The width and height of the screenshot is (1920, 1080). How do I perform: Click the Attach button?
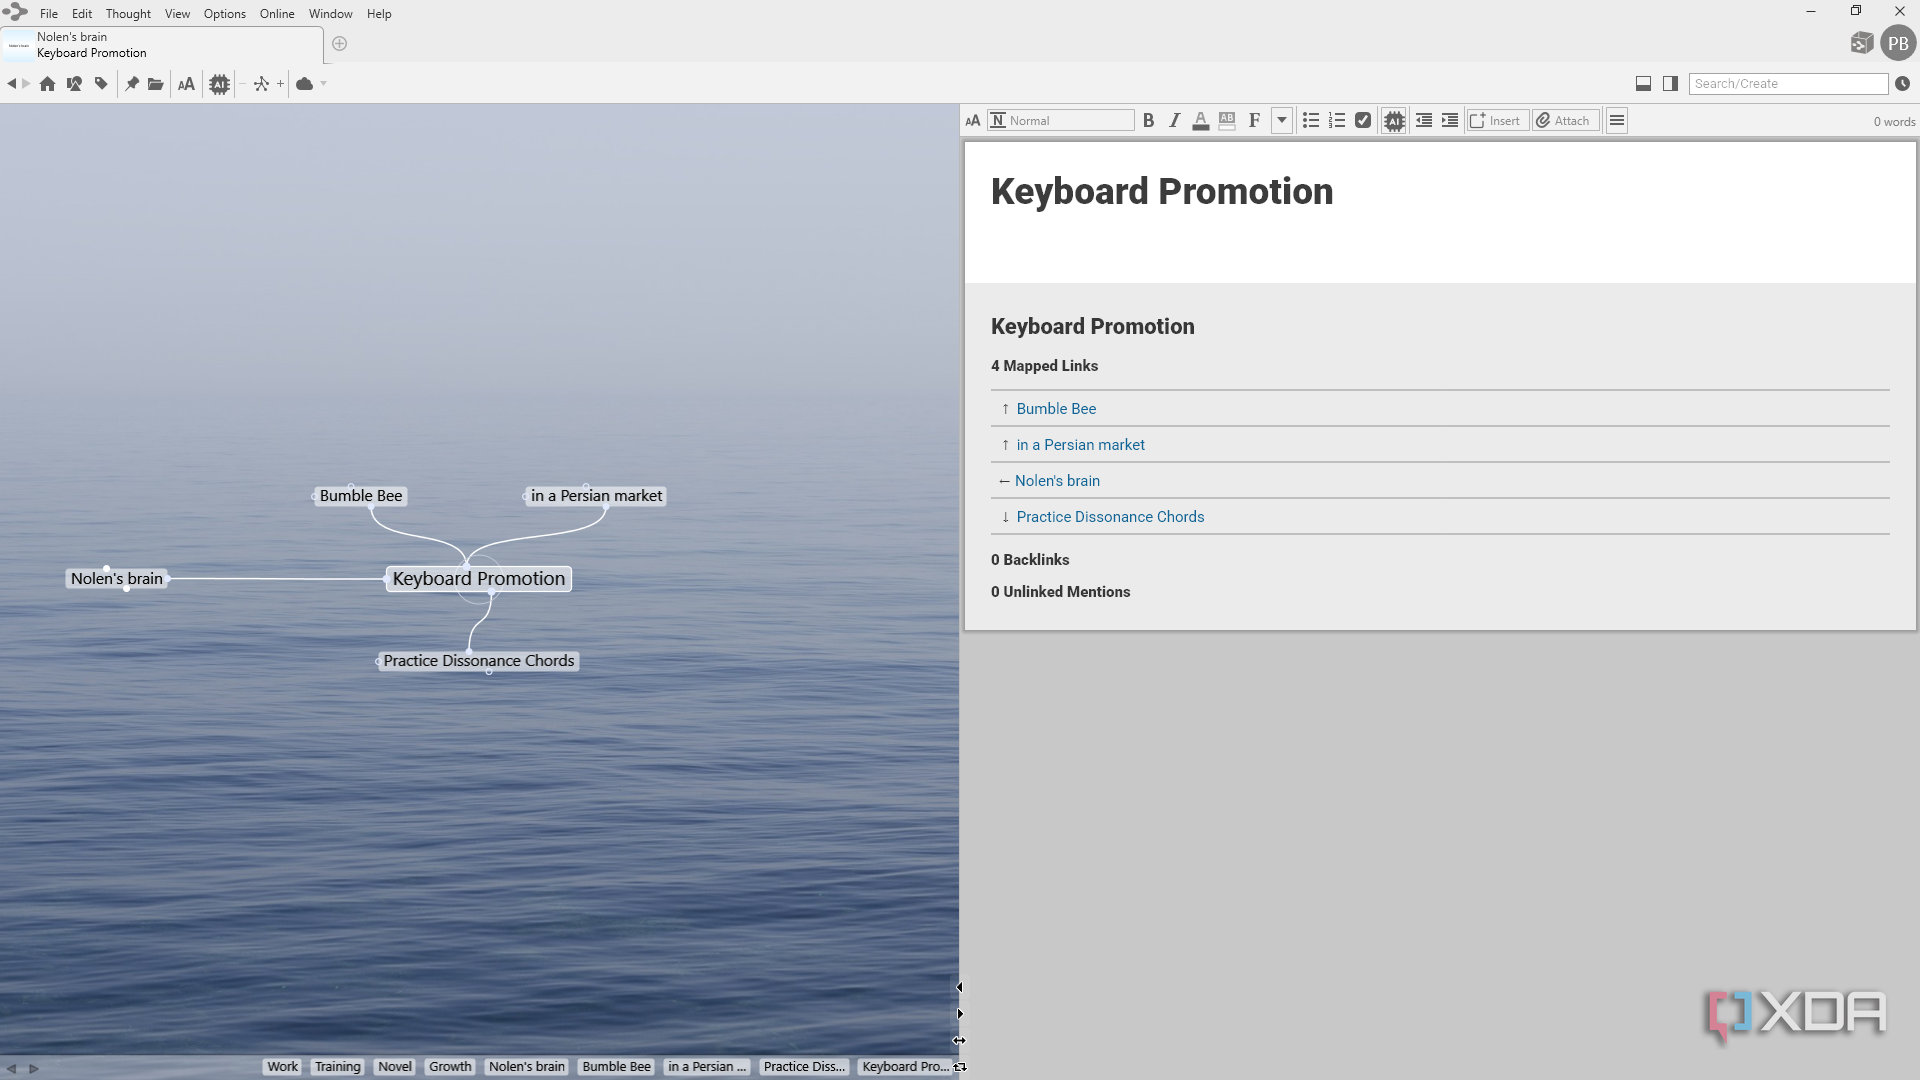tap(1564, 121)
